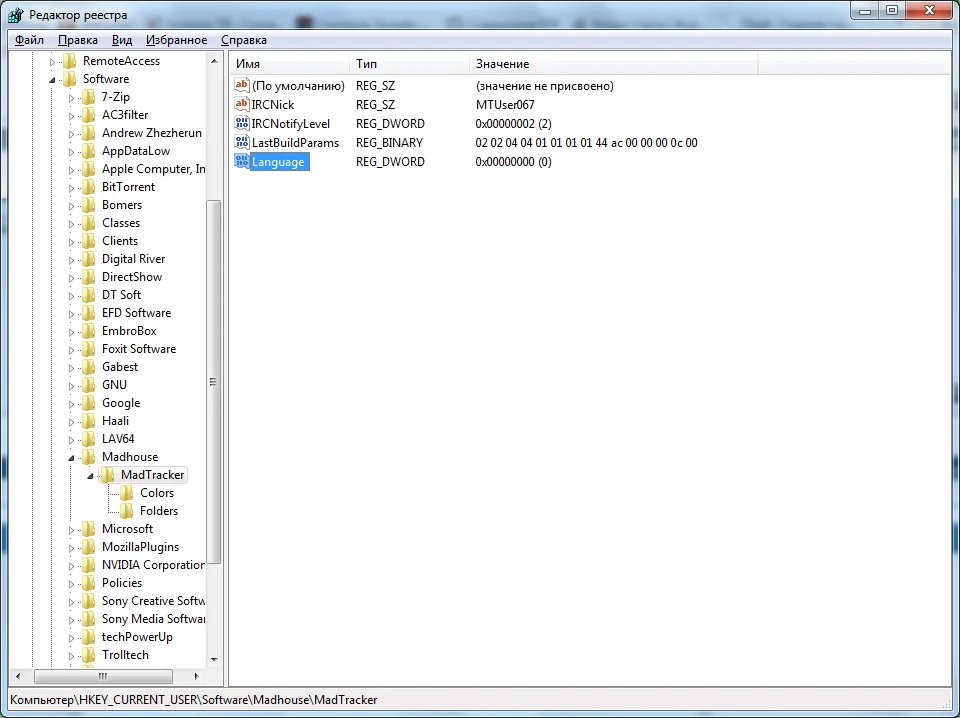Viewport: 960px width, 718px height.
Task: Click the Haali folder icon
Action: (89, 421)
